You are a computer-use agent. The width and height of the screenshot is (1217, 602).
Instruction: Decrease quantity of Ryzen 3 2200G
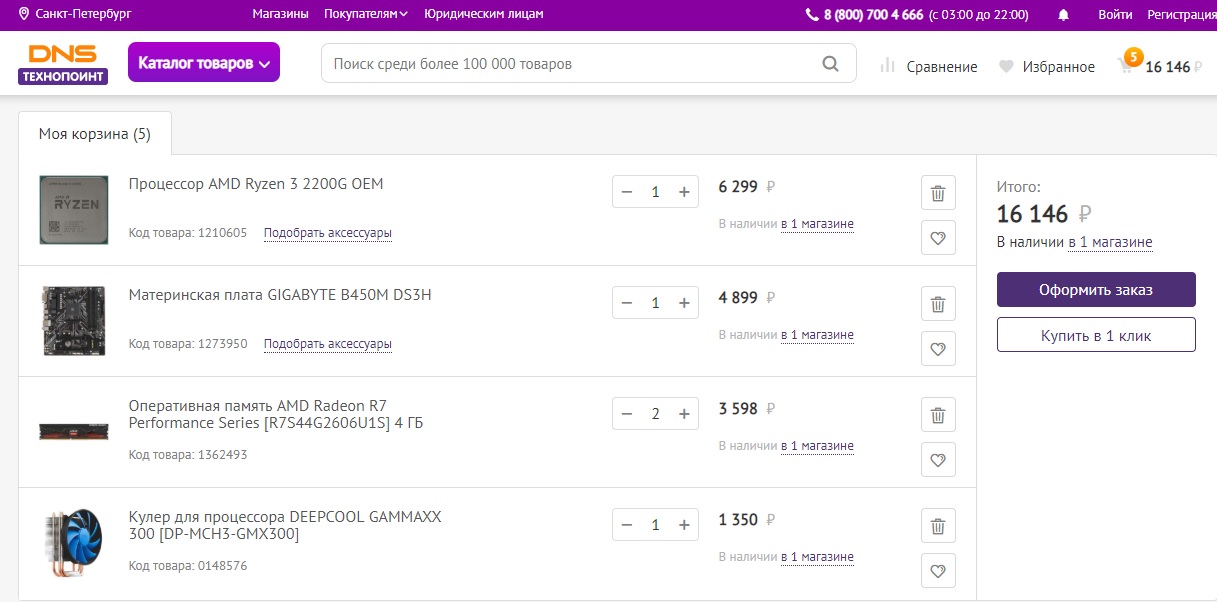point(627,192)
